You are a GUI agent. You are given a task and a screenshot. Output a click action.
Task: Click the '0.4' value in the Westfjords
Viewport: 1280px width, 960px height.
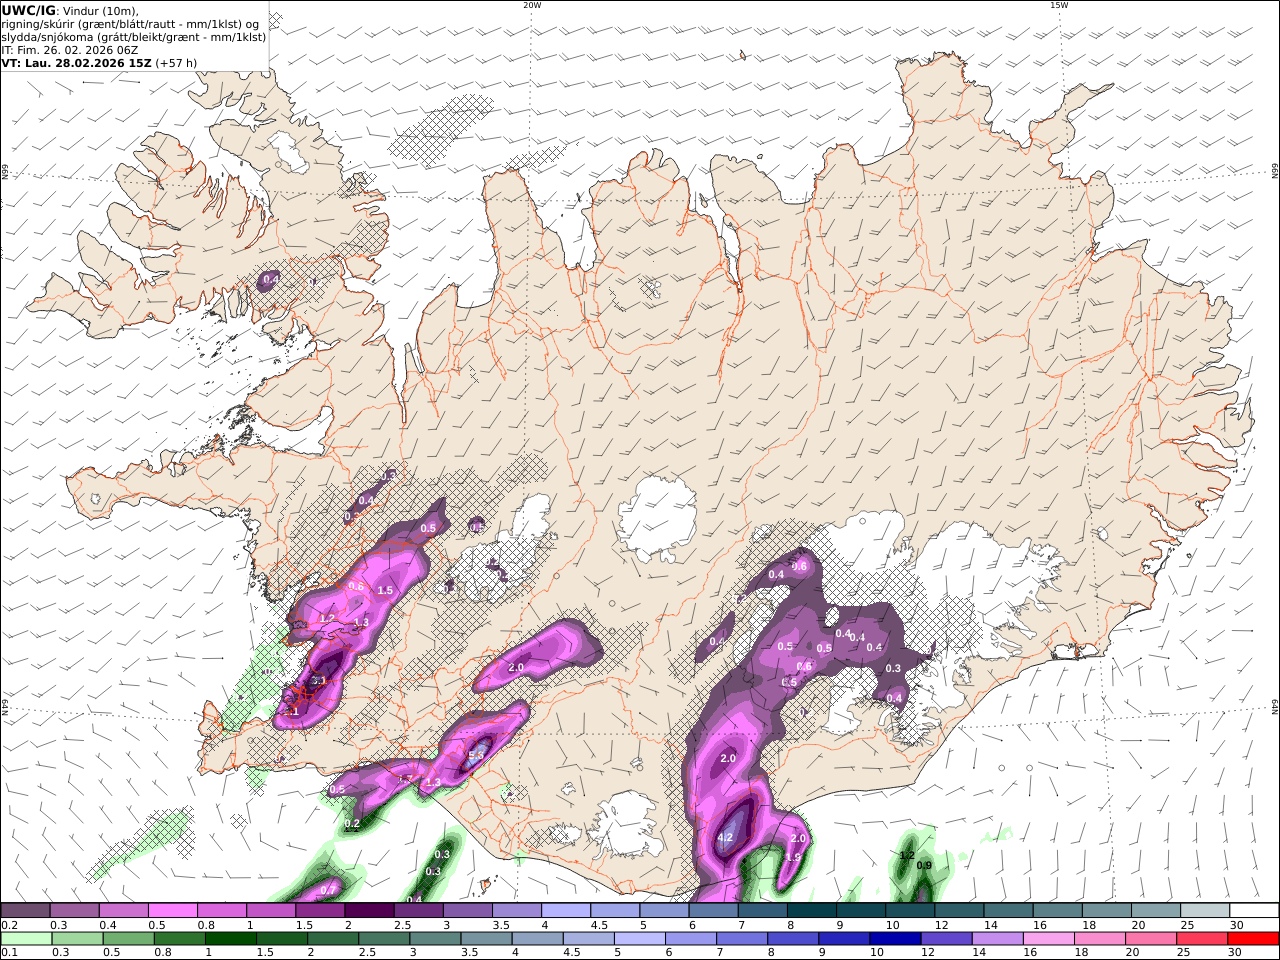[270, 279]
